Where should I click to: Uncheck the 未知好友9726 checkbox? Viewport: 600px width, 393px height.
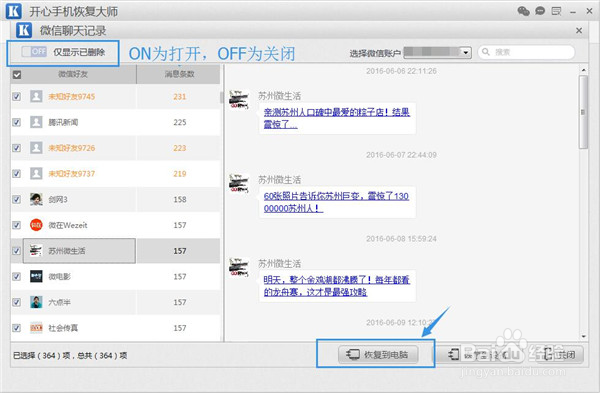[x=16, y=148]
